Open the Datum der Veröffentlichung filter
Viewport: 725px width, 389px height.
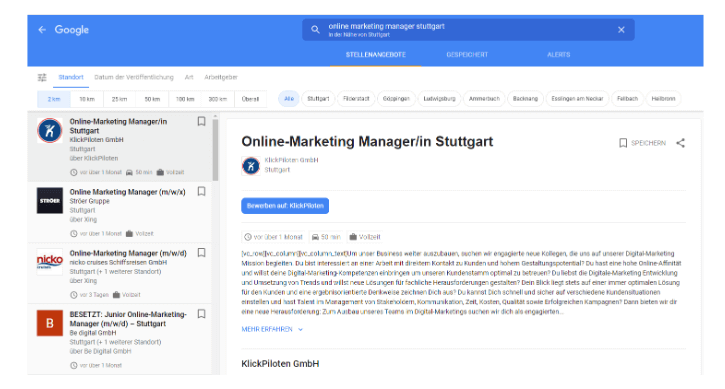coord(134,77)
